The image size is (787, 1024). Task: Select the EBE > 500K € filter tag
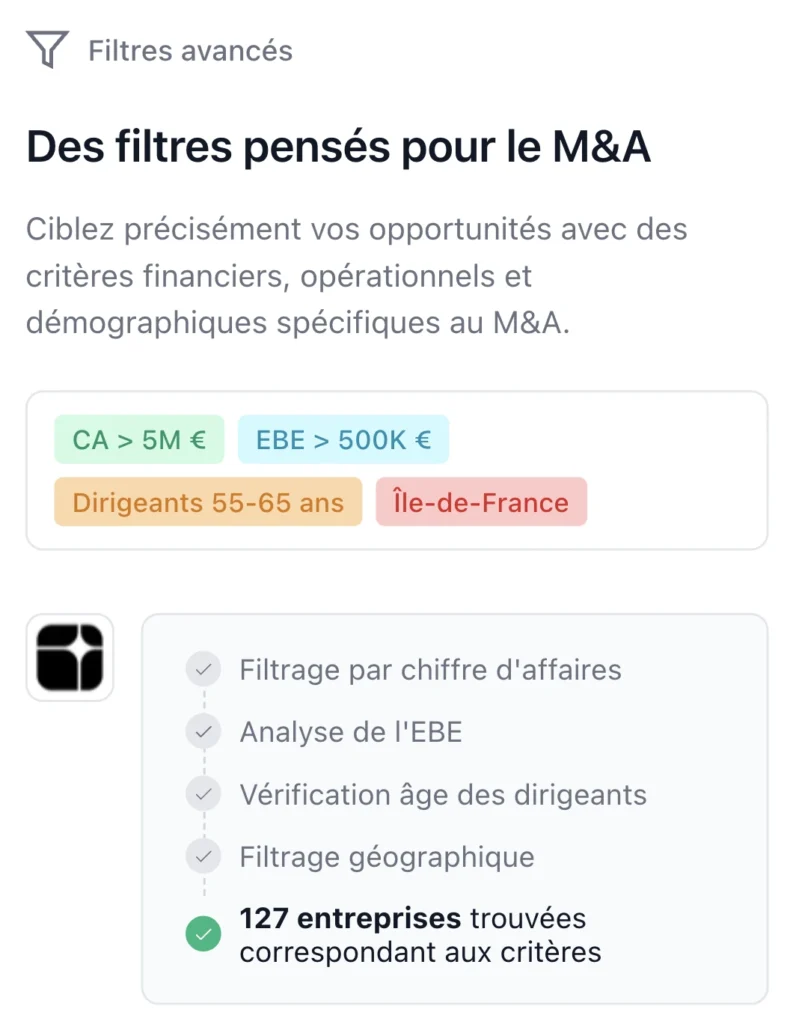pos(343,440)
